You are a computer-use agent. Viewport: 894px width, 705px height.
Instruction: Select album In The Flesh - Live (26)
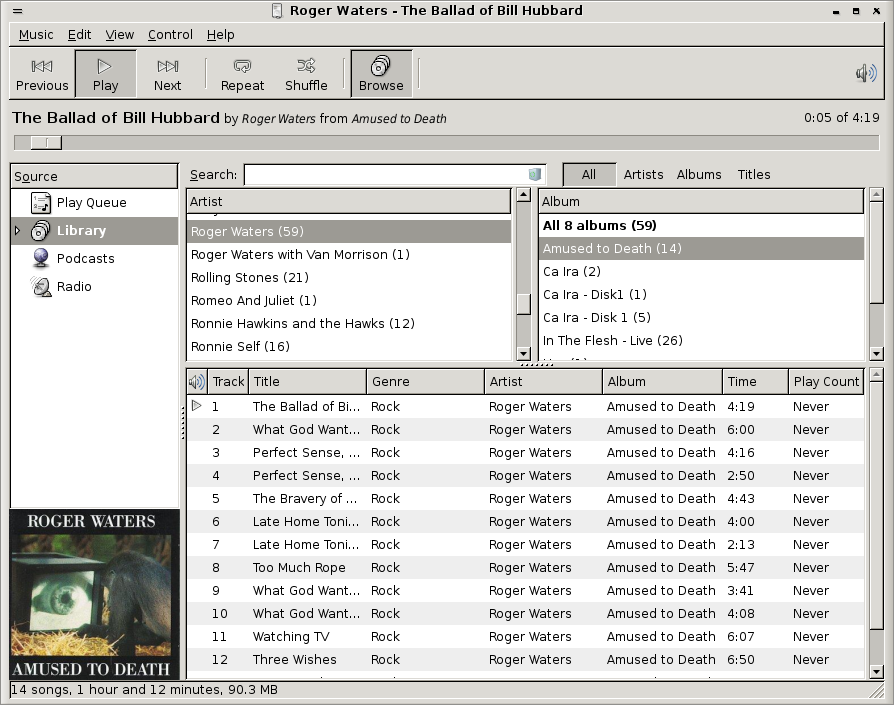tap(701, 340)
